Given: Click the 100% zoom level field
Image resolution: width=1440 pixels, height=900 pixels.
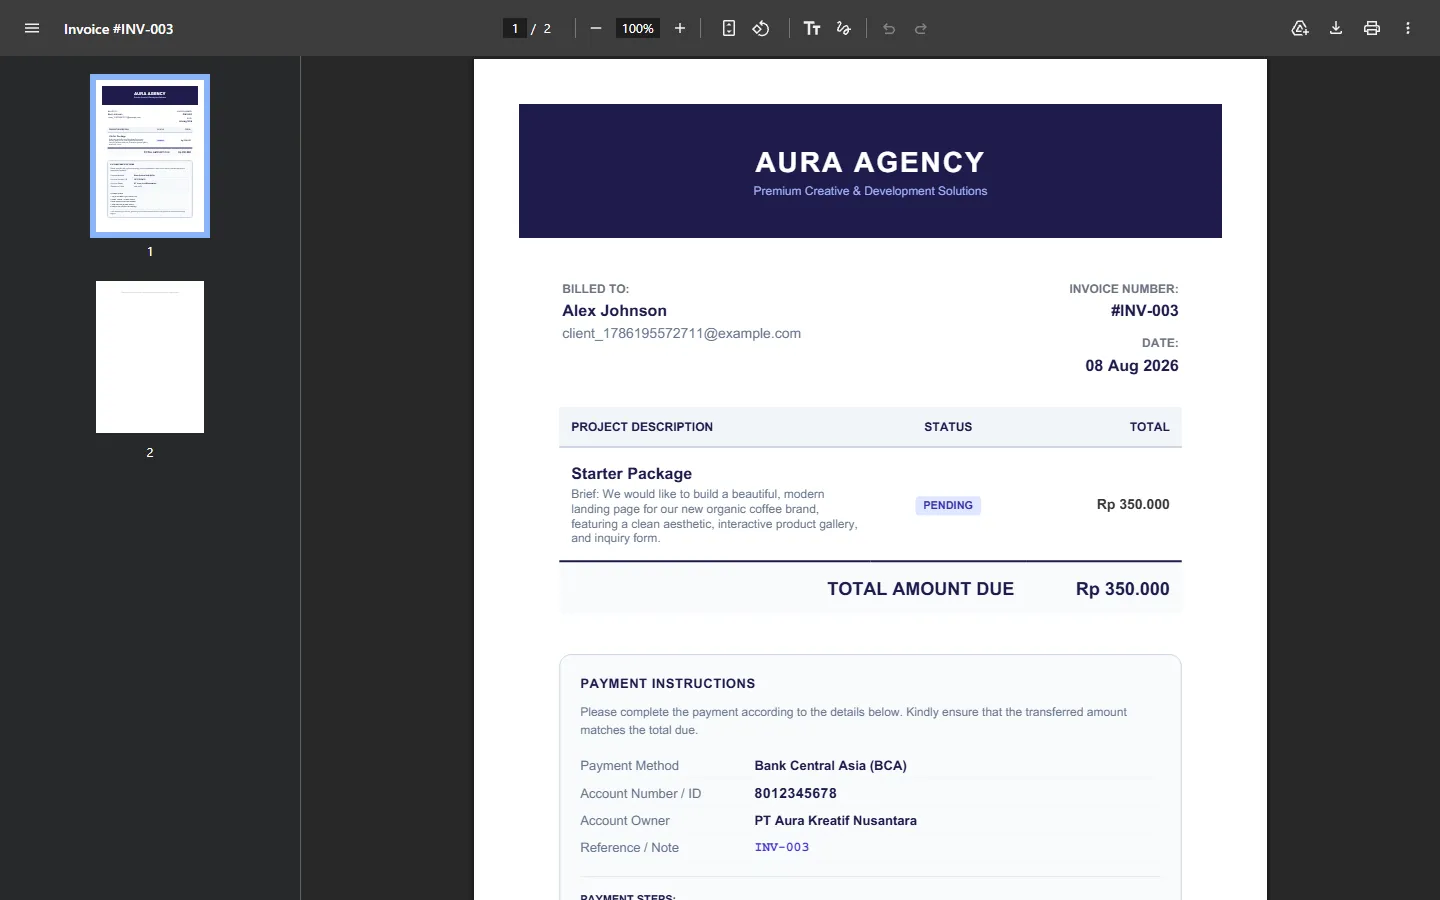Looking at the screenshot, I should point(638,28).
